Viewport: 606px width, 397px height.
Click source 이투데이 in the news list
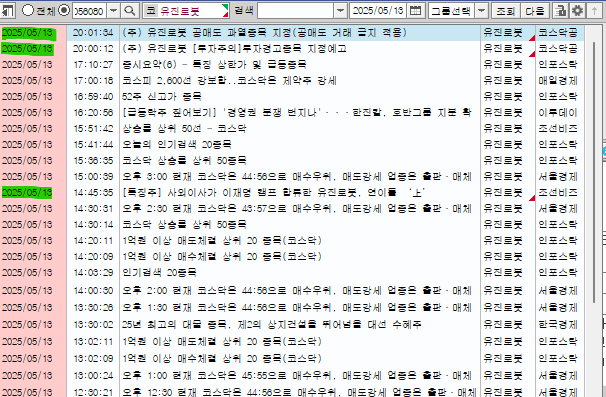point(558,113)
